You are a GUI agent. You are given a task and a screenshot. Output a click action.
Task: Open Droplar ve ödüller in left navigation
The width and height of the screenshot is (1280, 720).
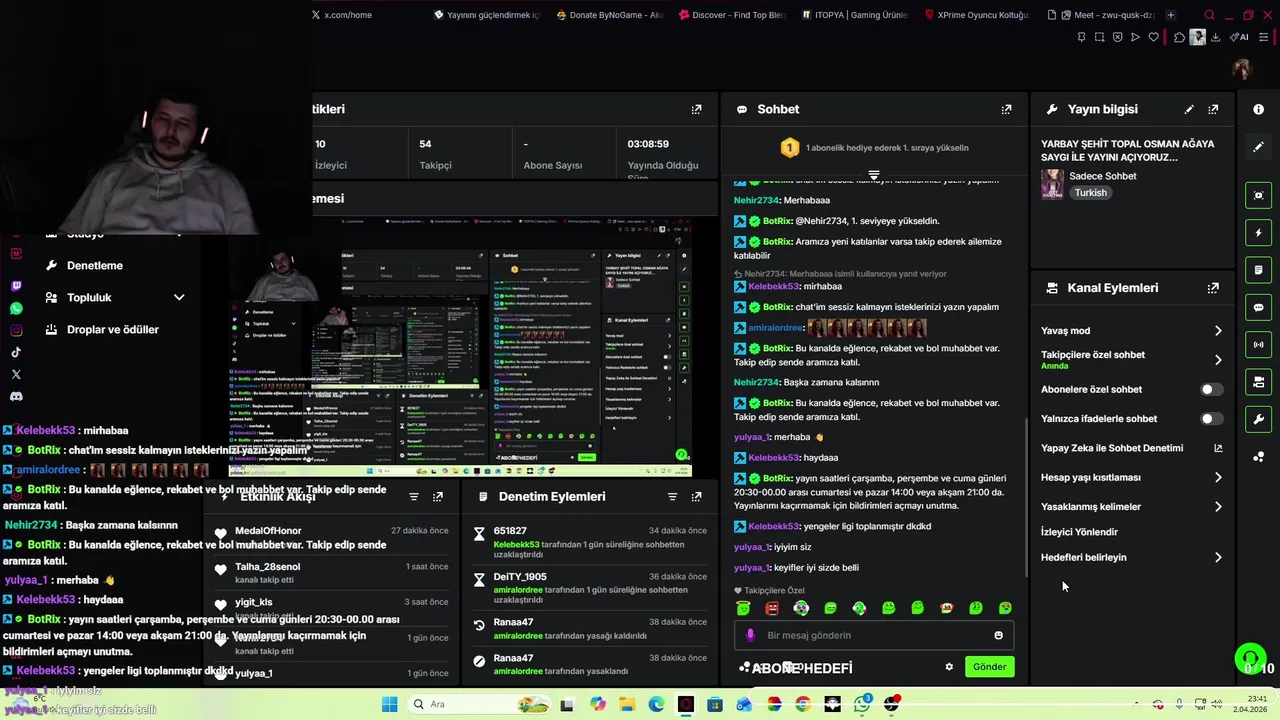coord(112,330)
